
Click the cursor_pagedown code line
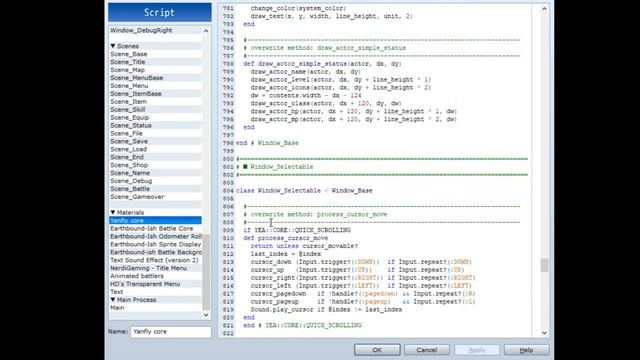pos(363,293)
